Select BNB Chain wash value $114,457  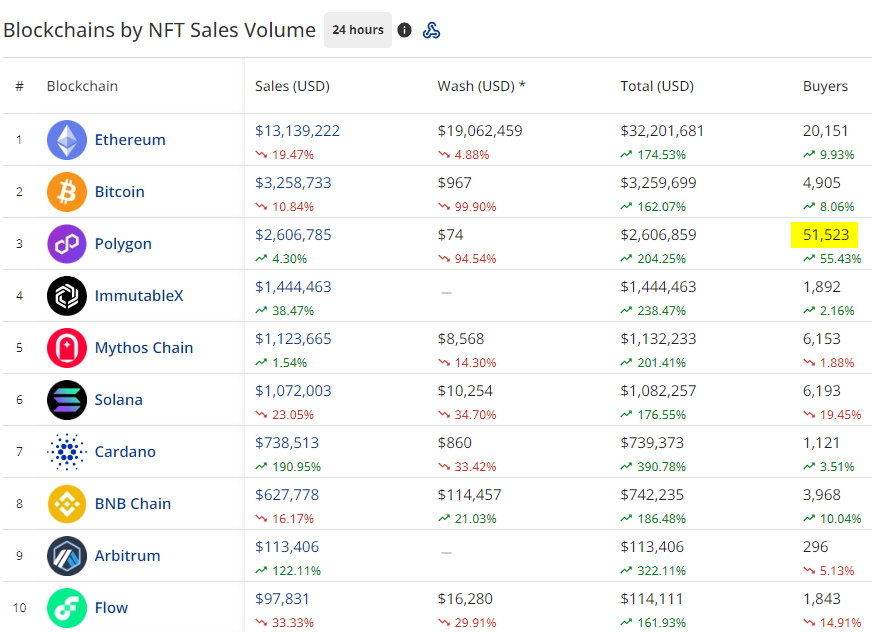pyautogui.click(x=469, y=495)
